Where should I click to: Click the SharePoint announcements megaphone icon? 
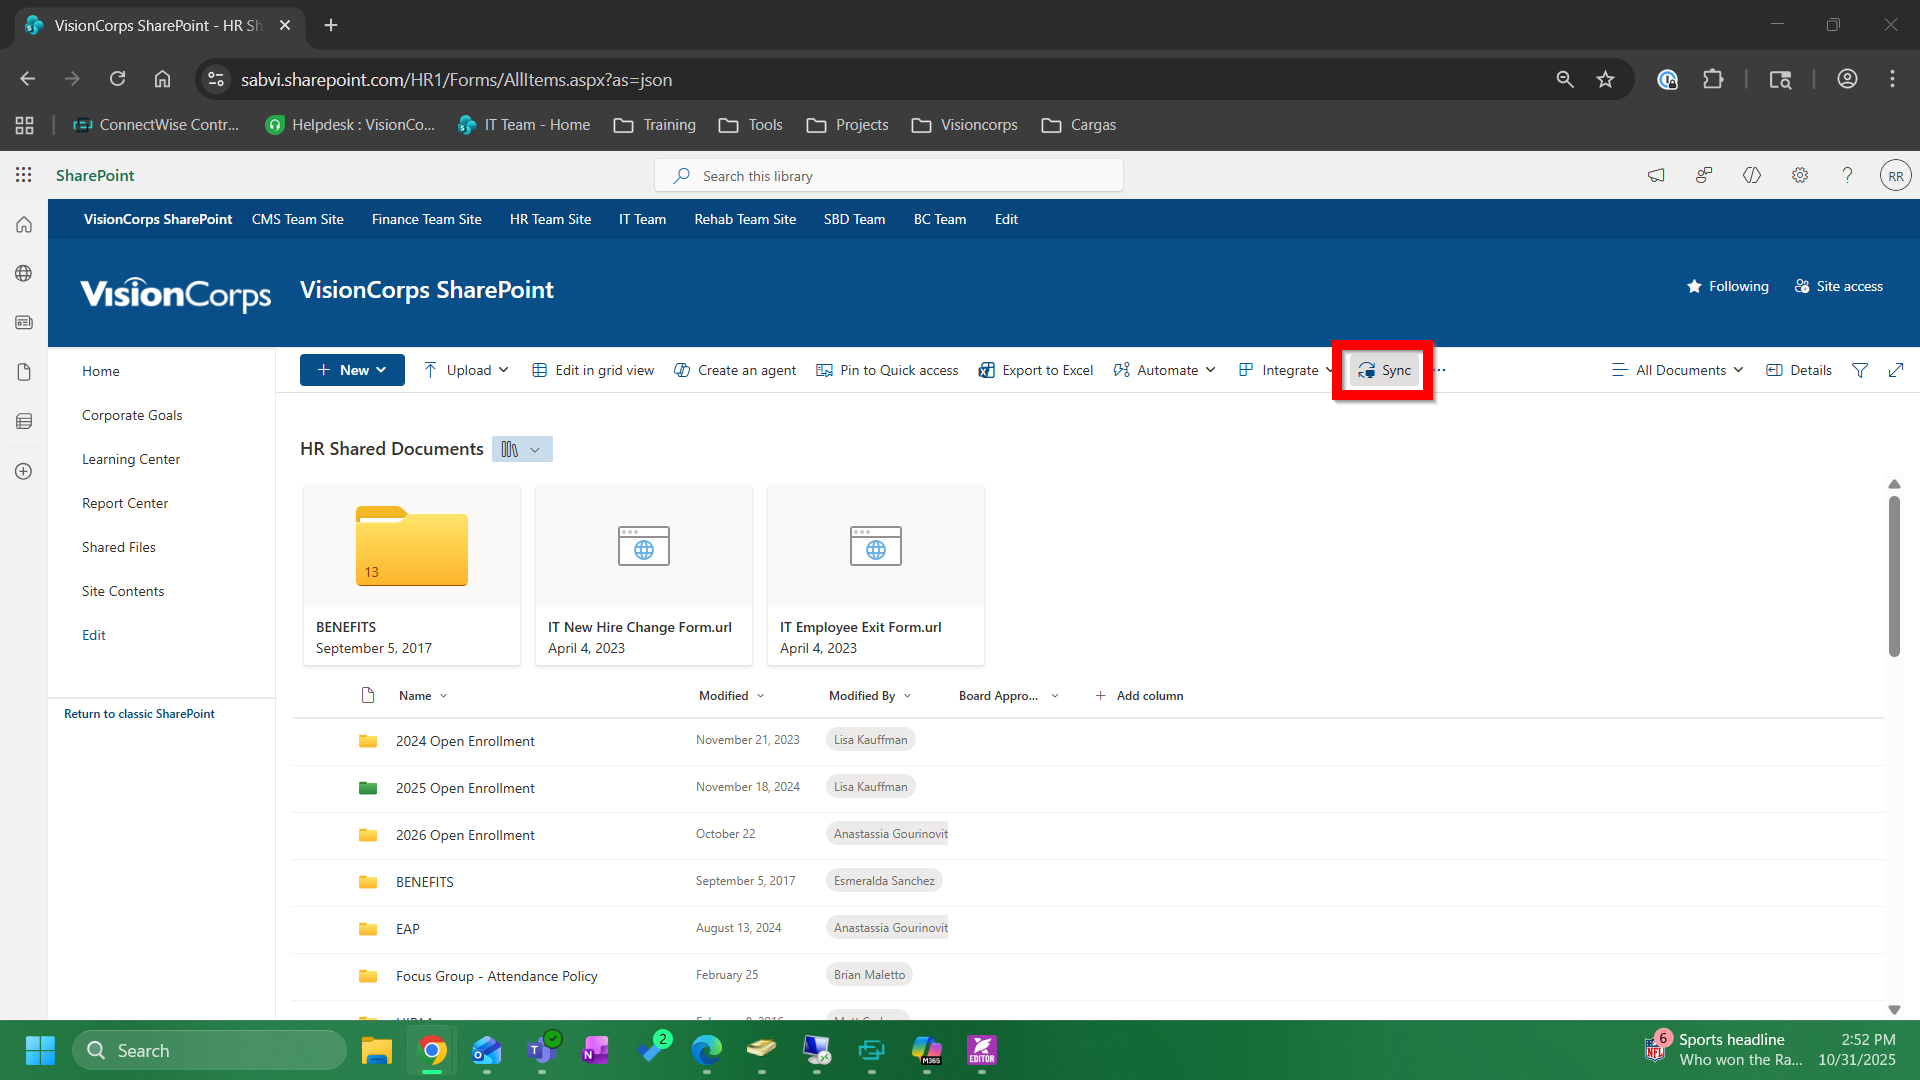click(1656, 175)
